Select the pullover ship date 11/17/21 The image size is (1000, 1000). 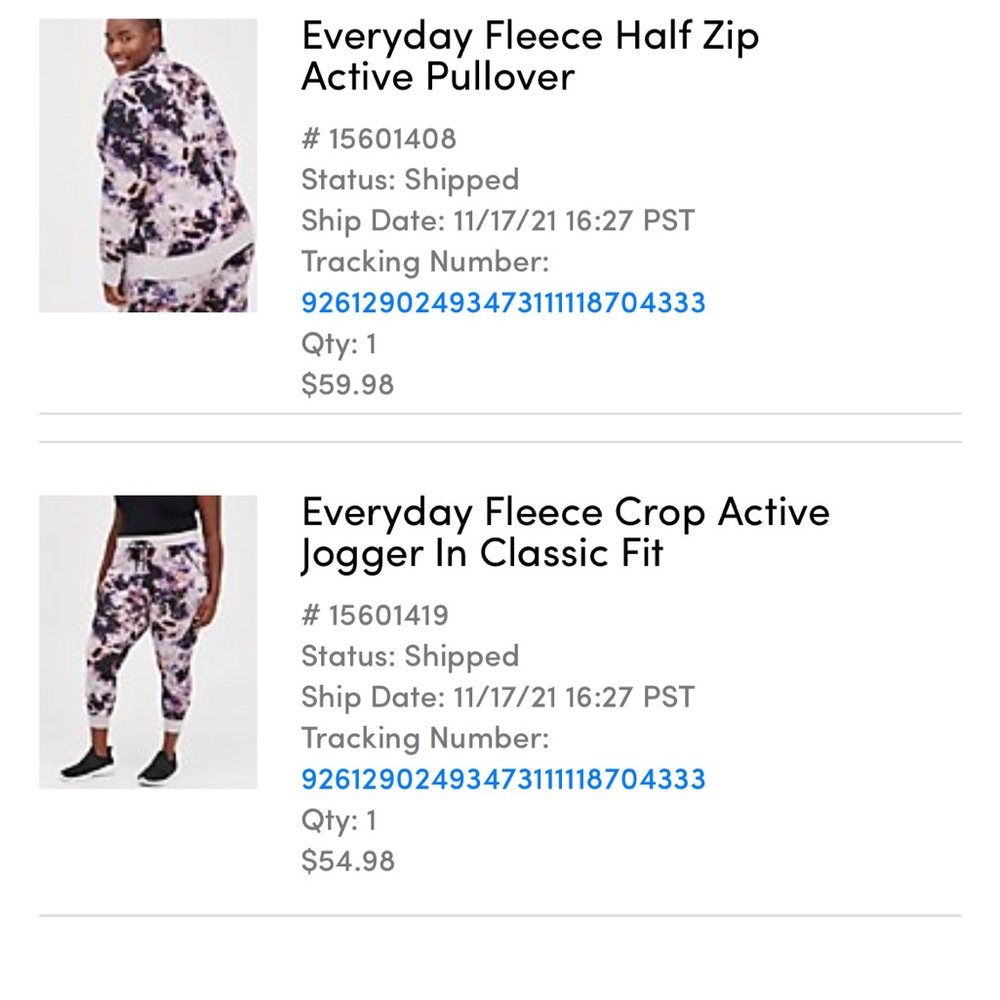click(497, 220)
